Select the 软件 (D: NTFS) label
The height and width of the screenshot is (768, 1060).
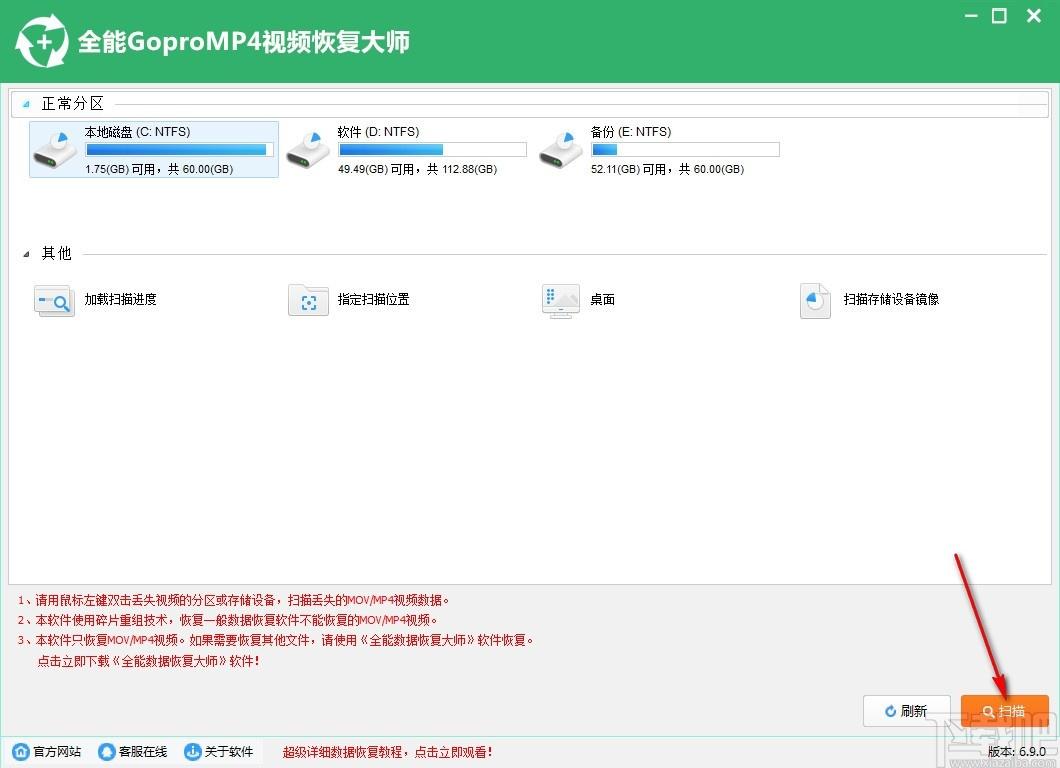379,132
